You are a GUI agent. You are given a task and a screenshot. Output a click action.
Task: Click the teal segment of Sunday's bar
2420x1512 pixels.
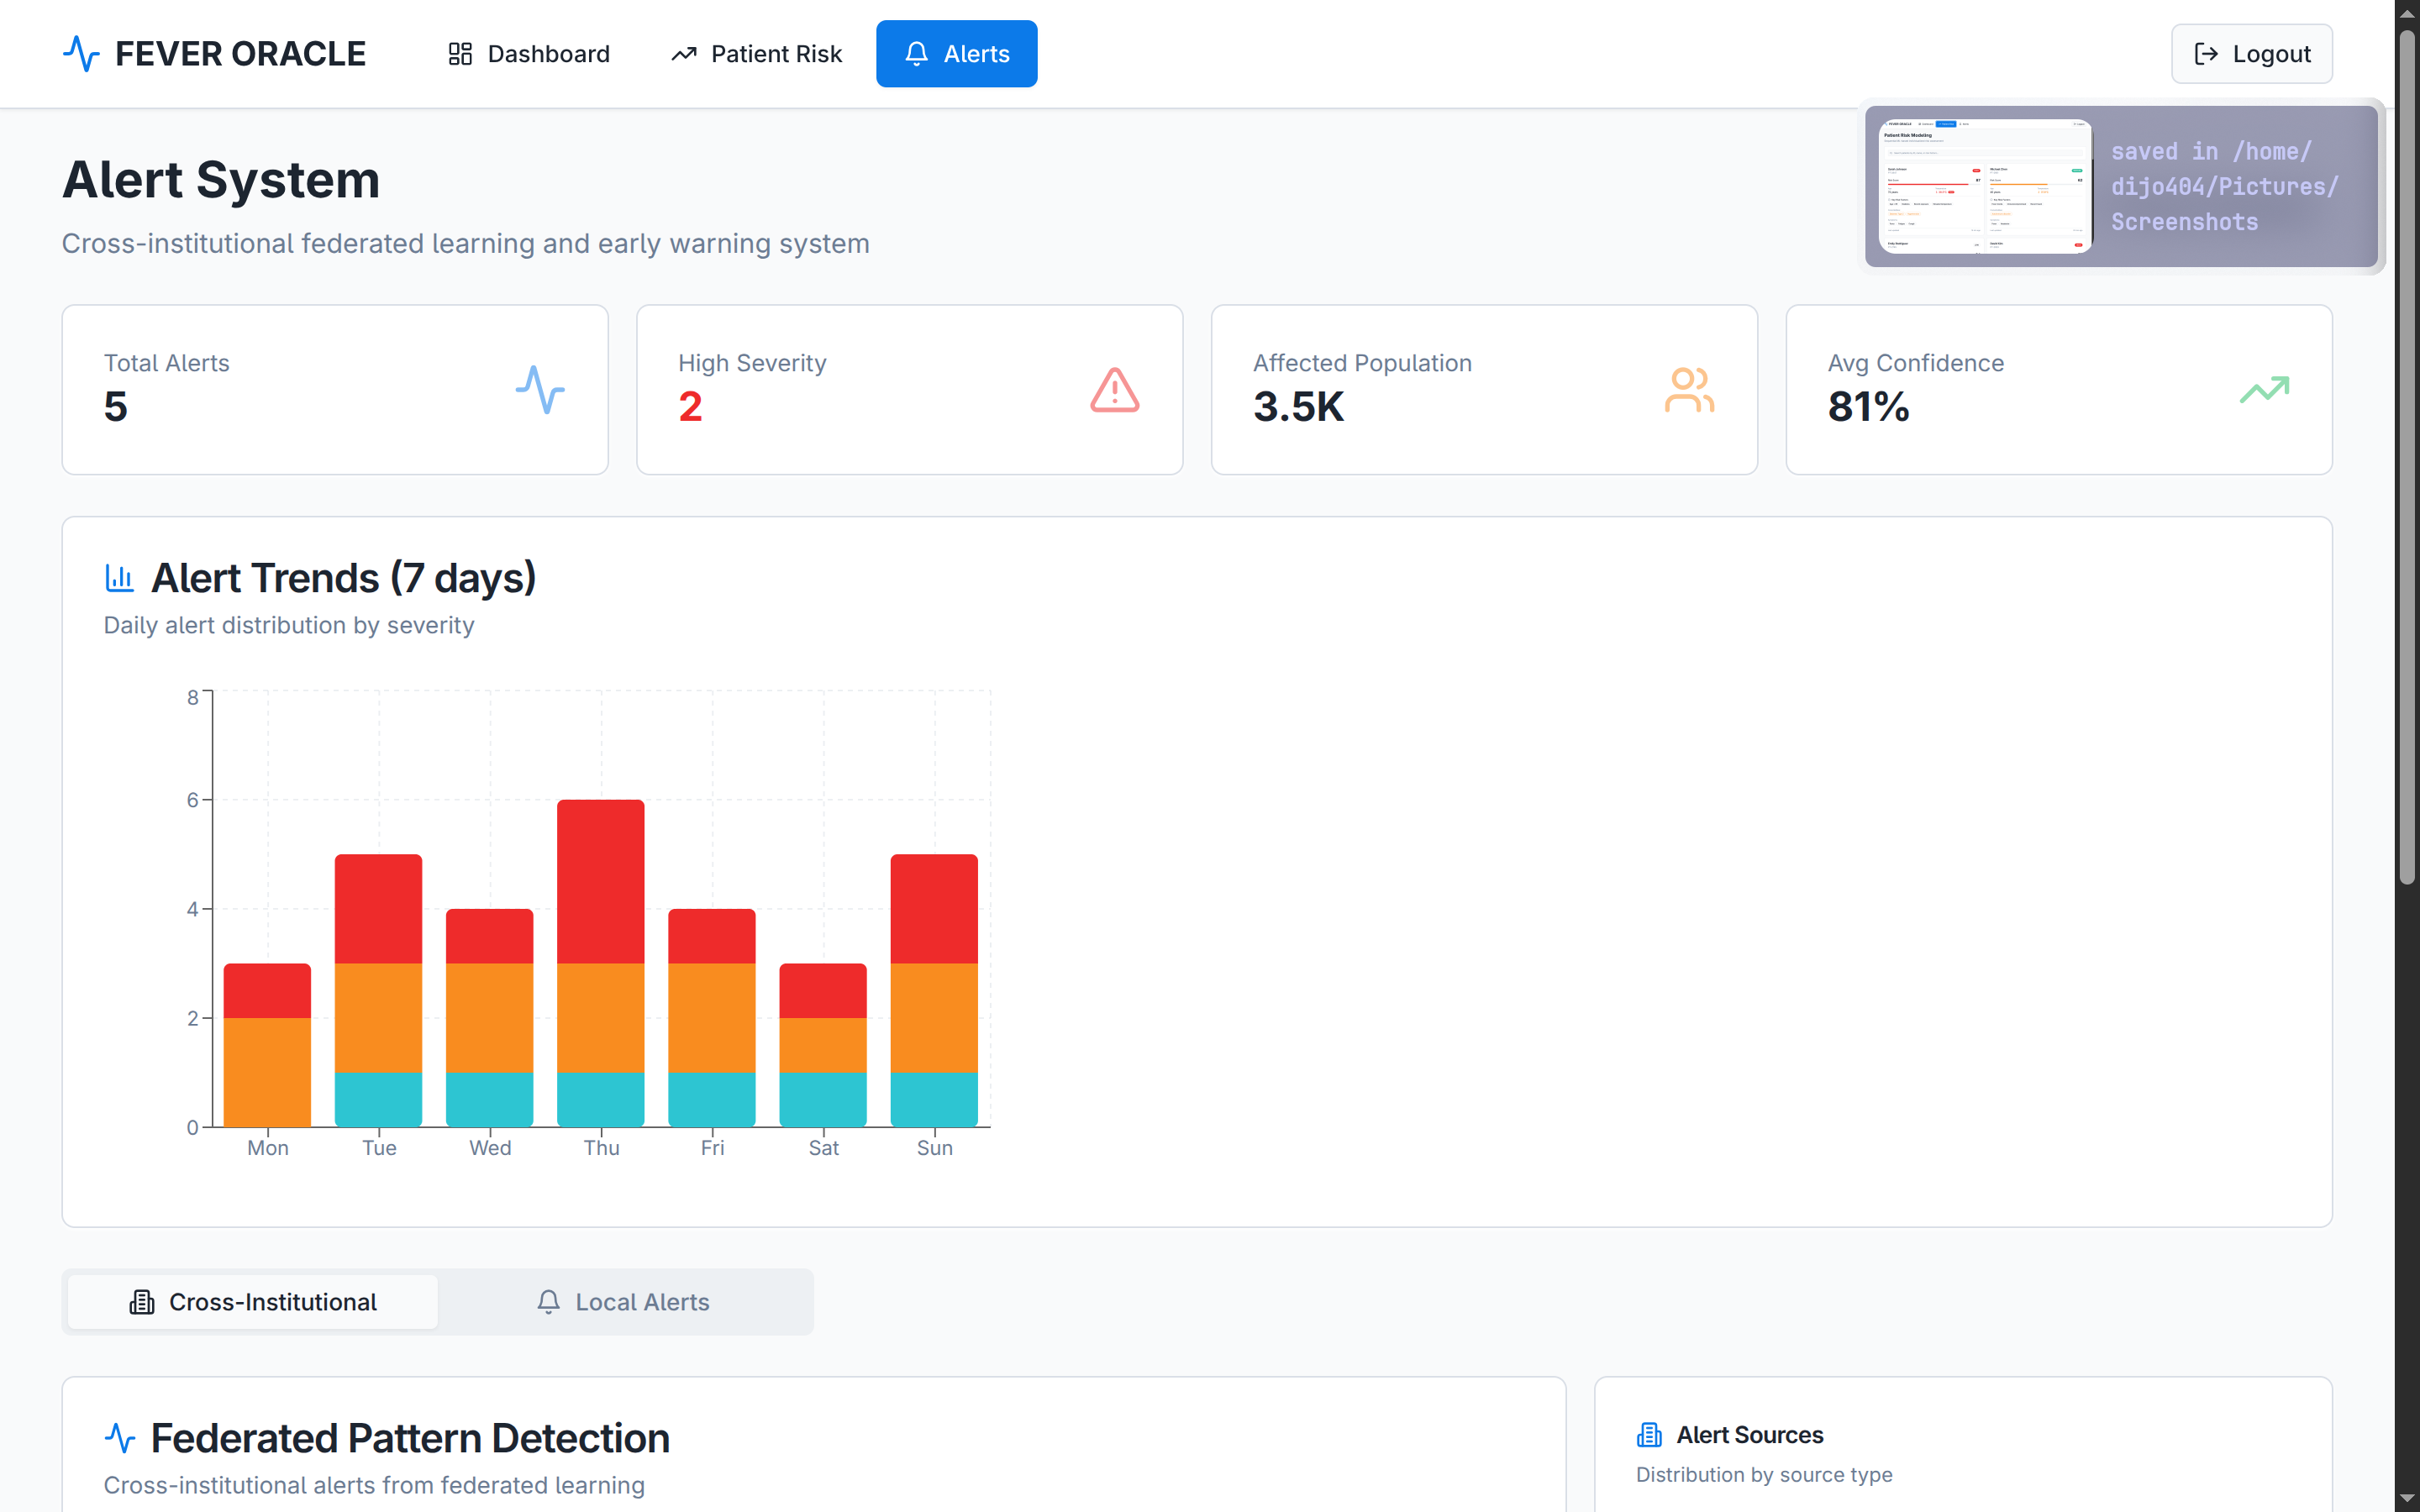(x=934, y=1100)
